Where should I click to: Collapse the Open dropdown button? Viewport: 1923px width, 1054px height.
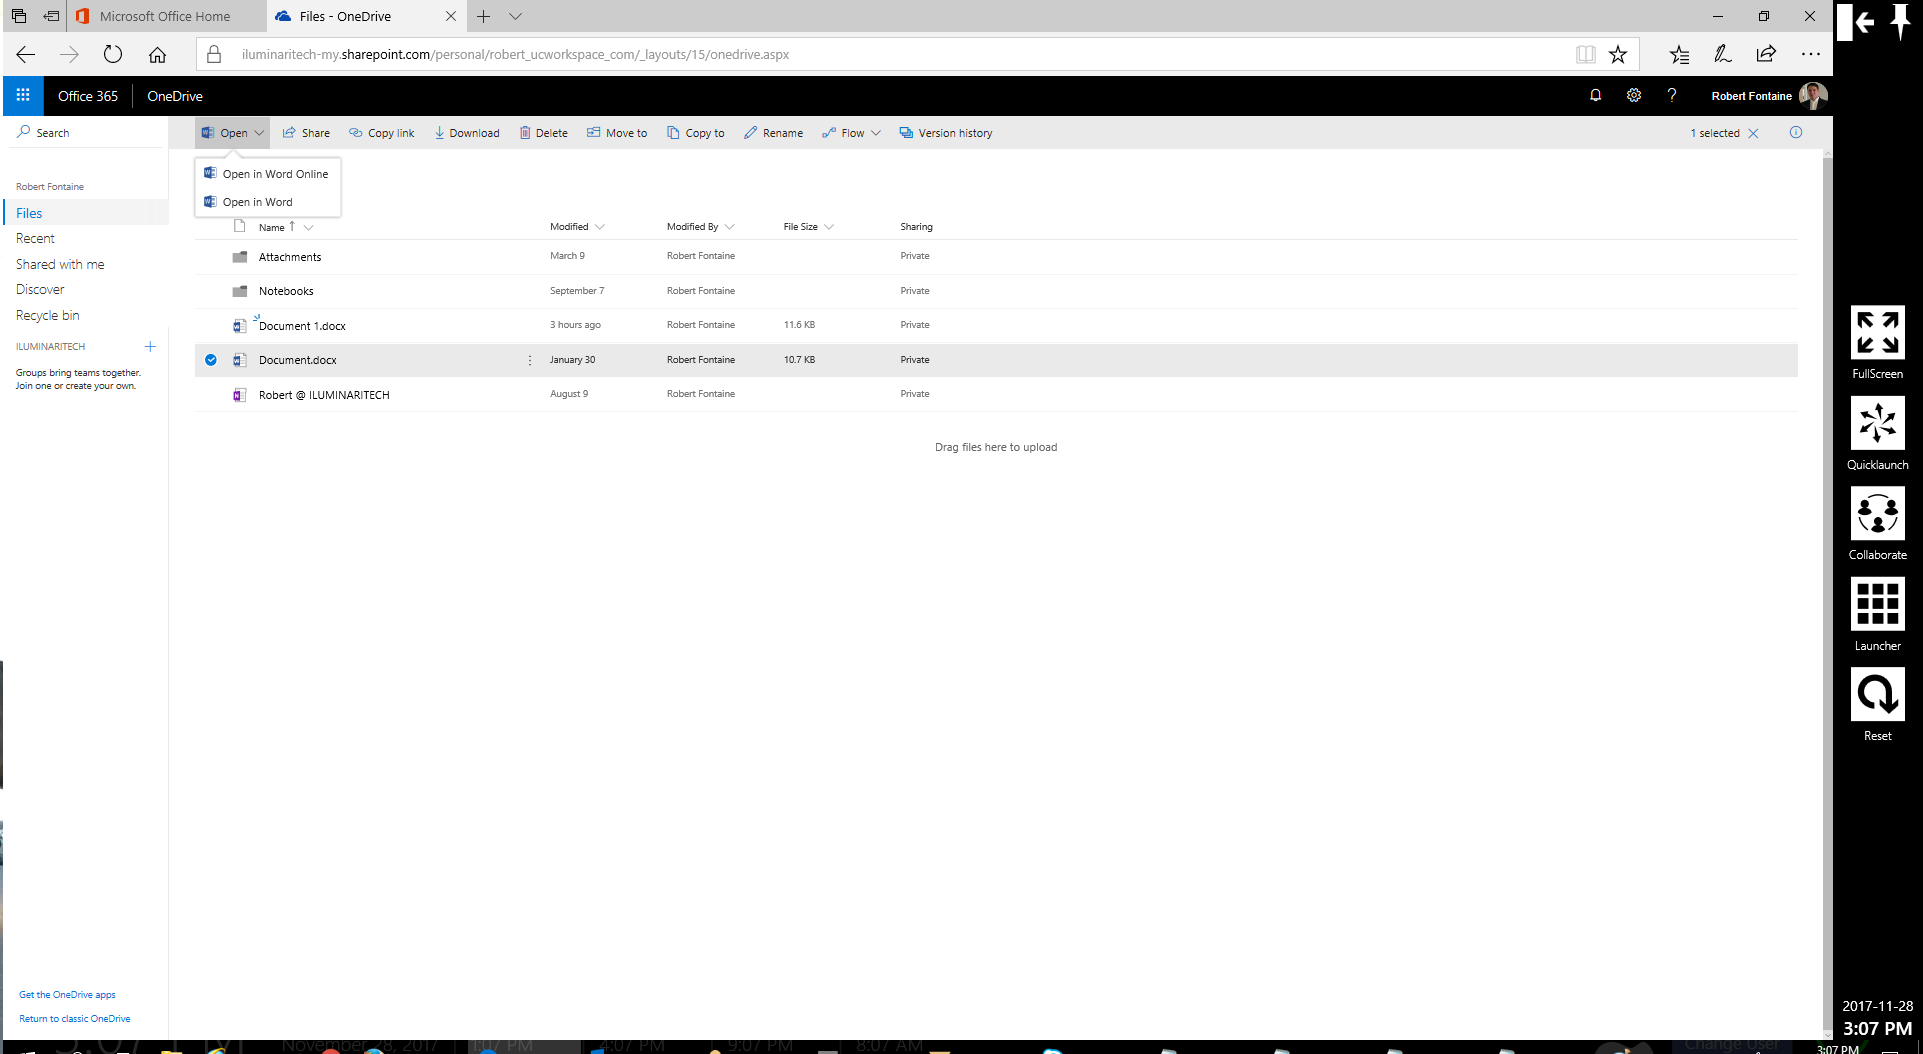pos(233,133)
